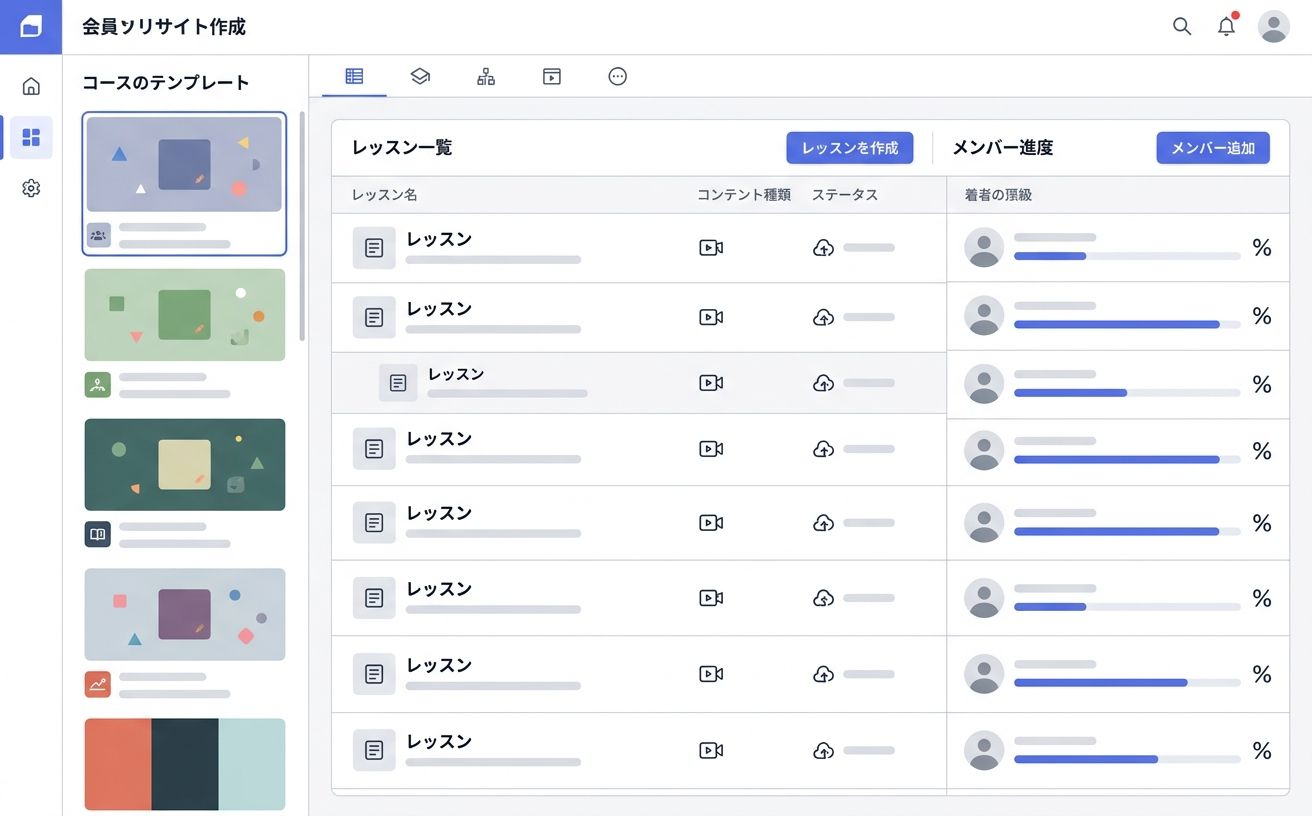This screenshot has height=816, width=1312.
Task: Click the first member's progress bar
Action: click(x=1127, y=256)
